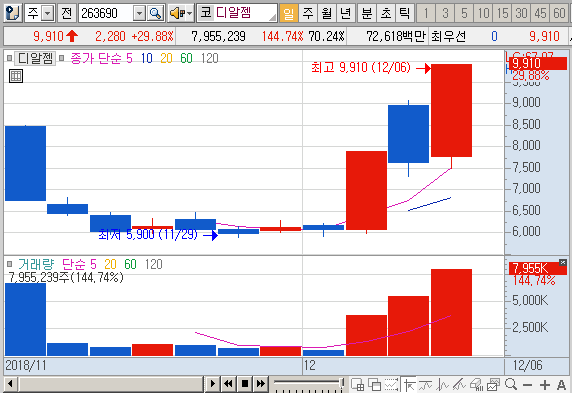
Task: Click the rewind double-arrow button
Action: click(x=228, y=384)
